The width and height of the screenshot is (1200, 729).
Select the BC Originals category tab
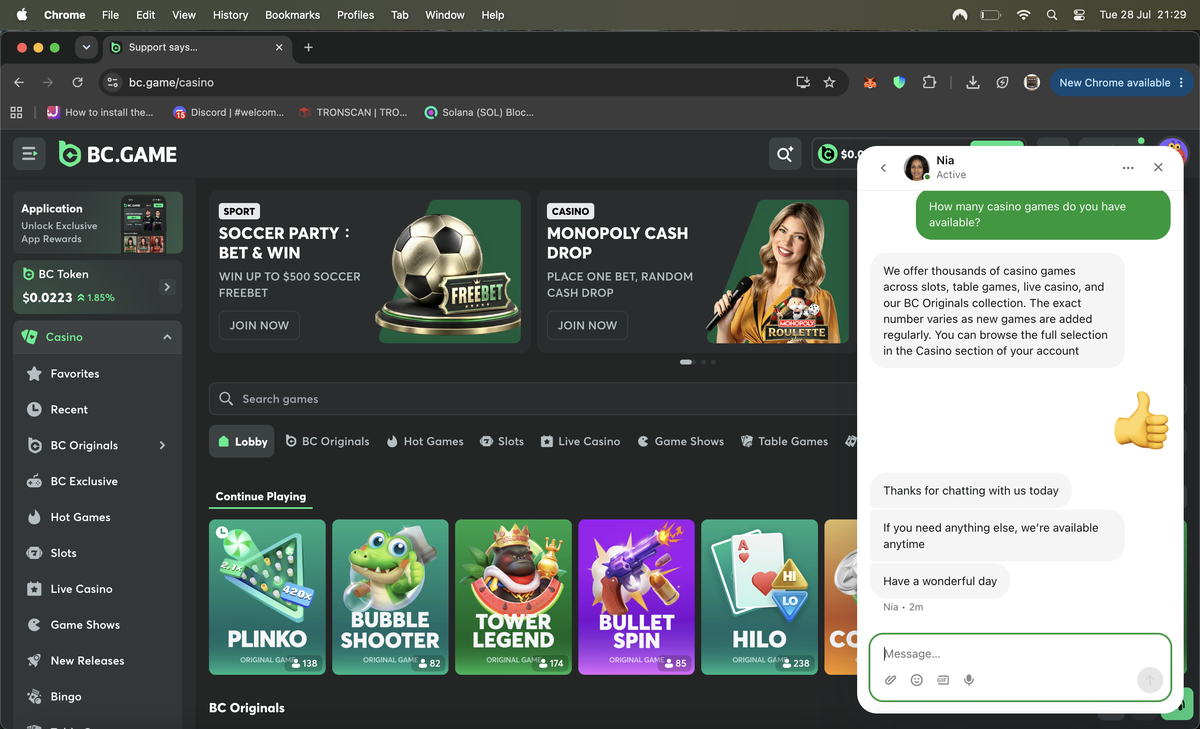click(x=327, y=441)
